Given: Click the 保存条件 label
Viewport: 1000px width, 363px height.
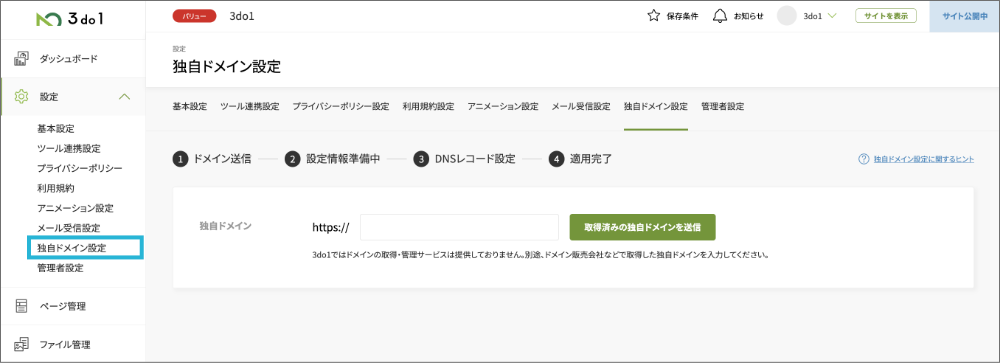Looking at the screenshot, I should [x=682, y=16].
